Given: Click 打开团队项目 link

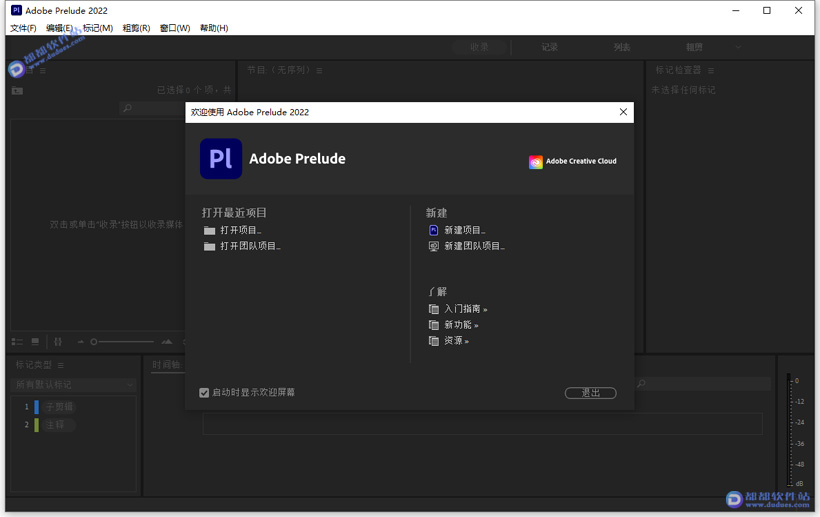Looking at the screenshot, I should (250, 246).
